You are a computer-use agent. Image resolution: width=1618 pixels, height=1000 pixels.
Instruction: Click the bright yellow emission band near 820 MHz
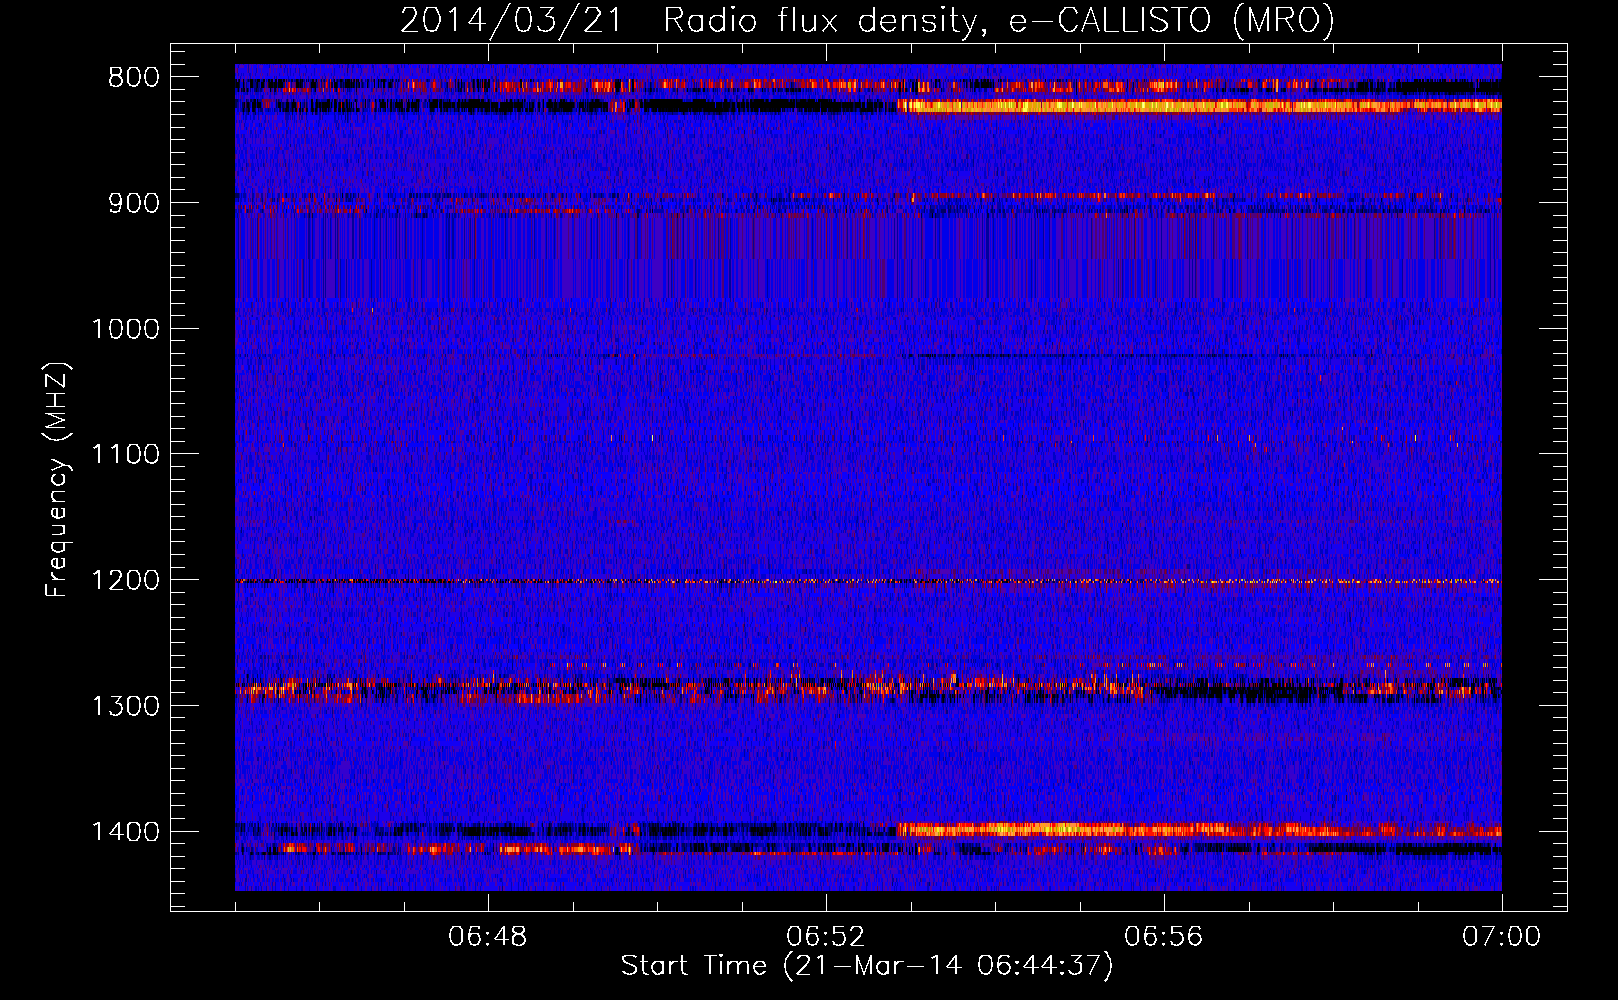1200,106
